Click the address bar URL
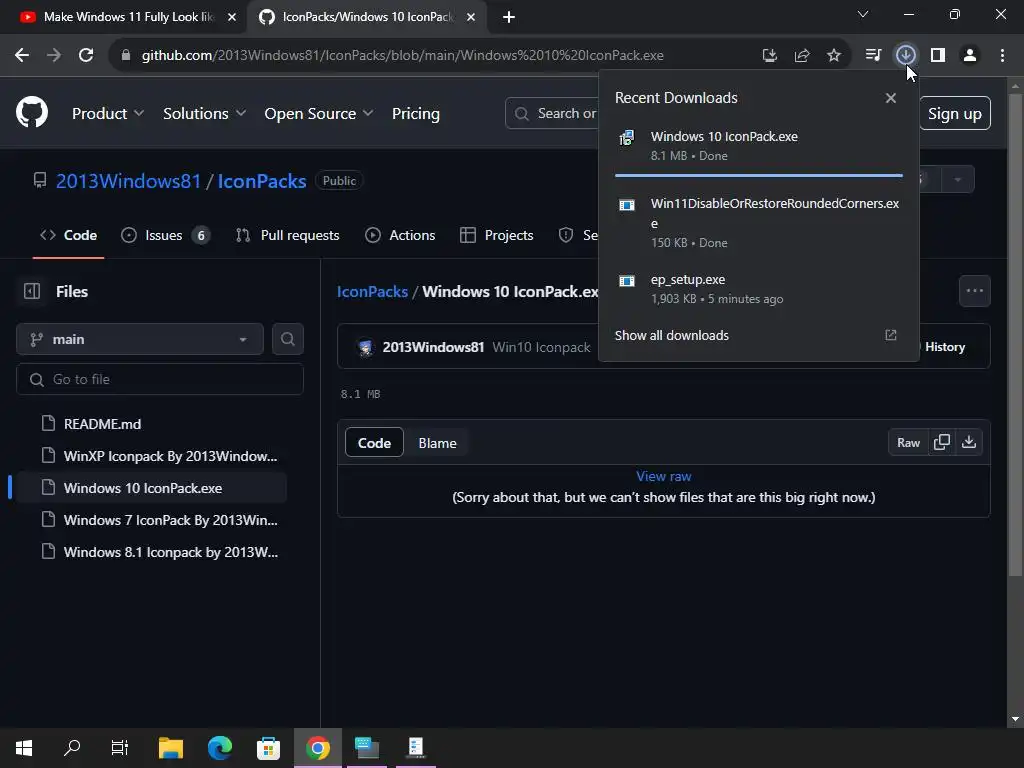The image size is (1024, 768). (x=402, y=55)
